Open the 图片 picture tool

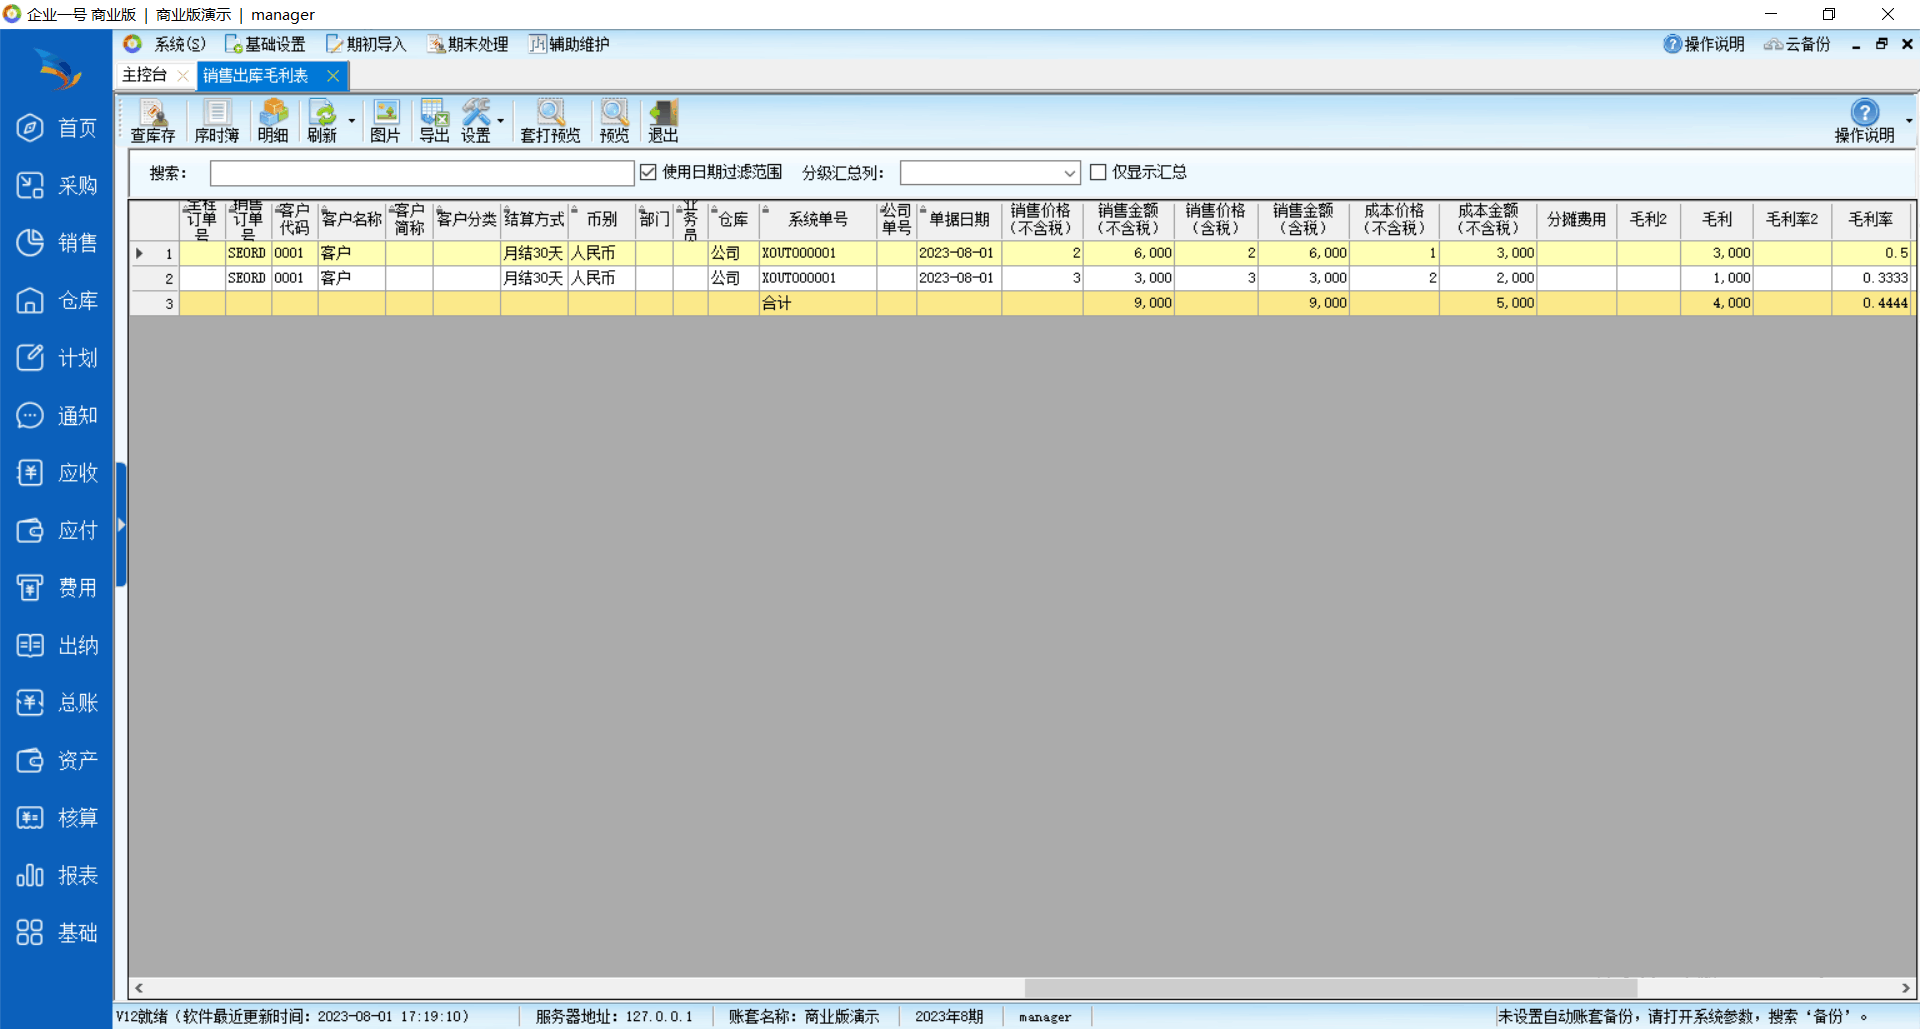coord(385,121)
